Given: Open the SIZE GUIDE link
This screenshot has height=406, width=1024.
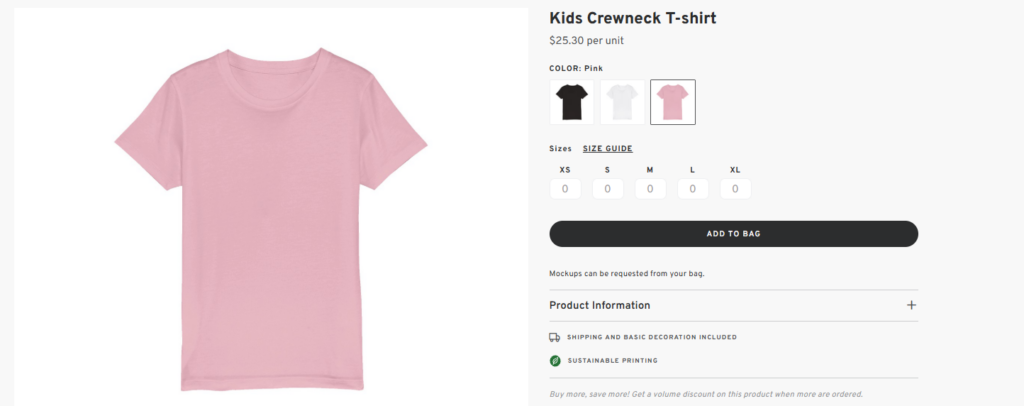Looking at the screenshot, I should point(608,149).
